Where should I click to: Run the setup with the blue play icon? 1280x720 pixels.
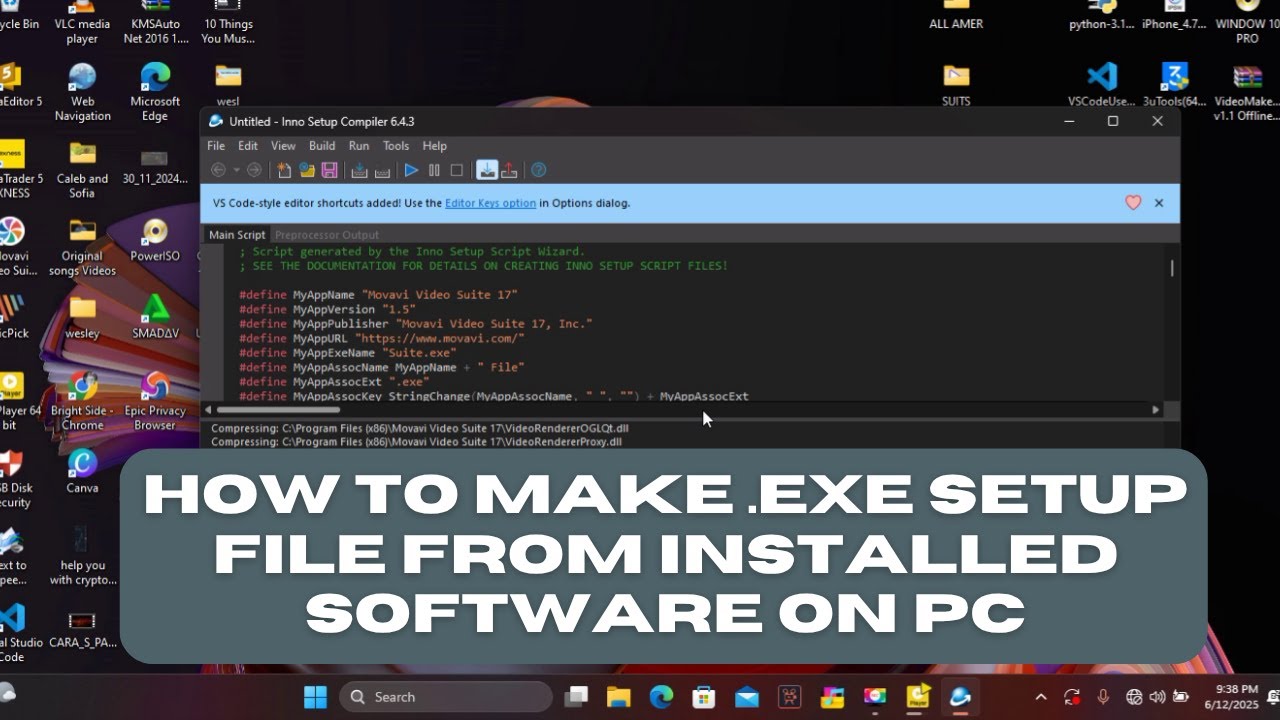click(x=411, y=170)
